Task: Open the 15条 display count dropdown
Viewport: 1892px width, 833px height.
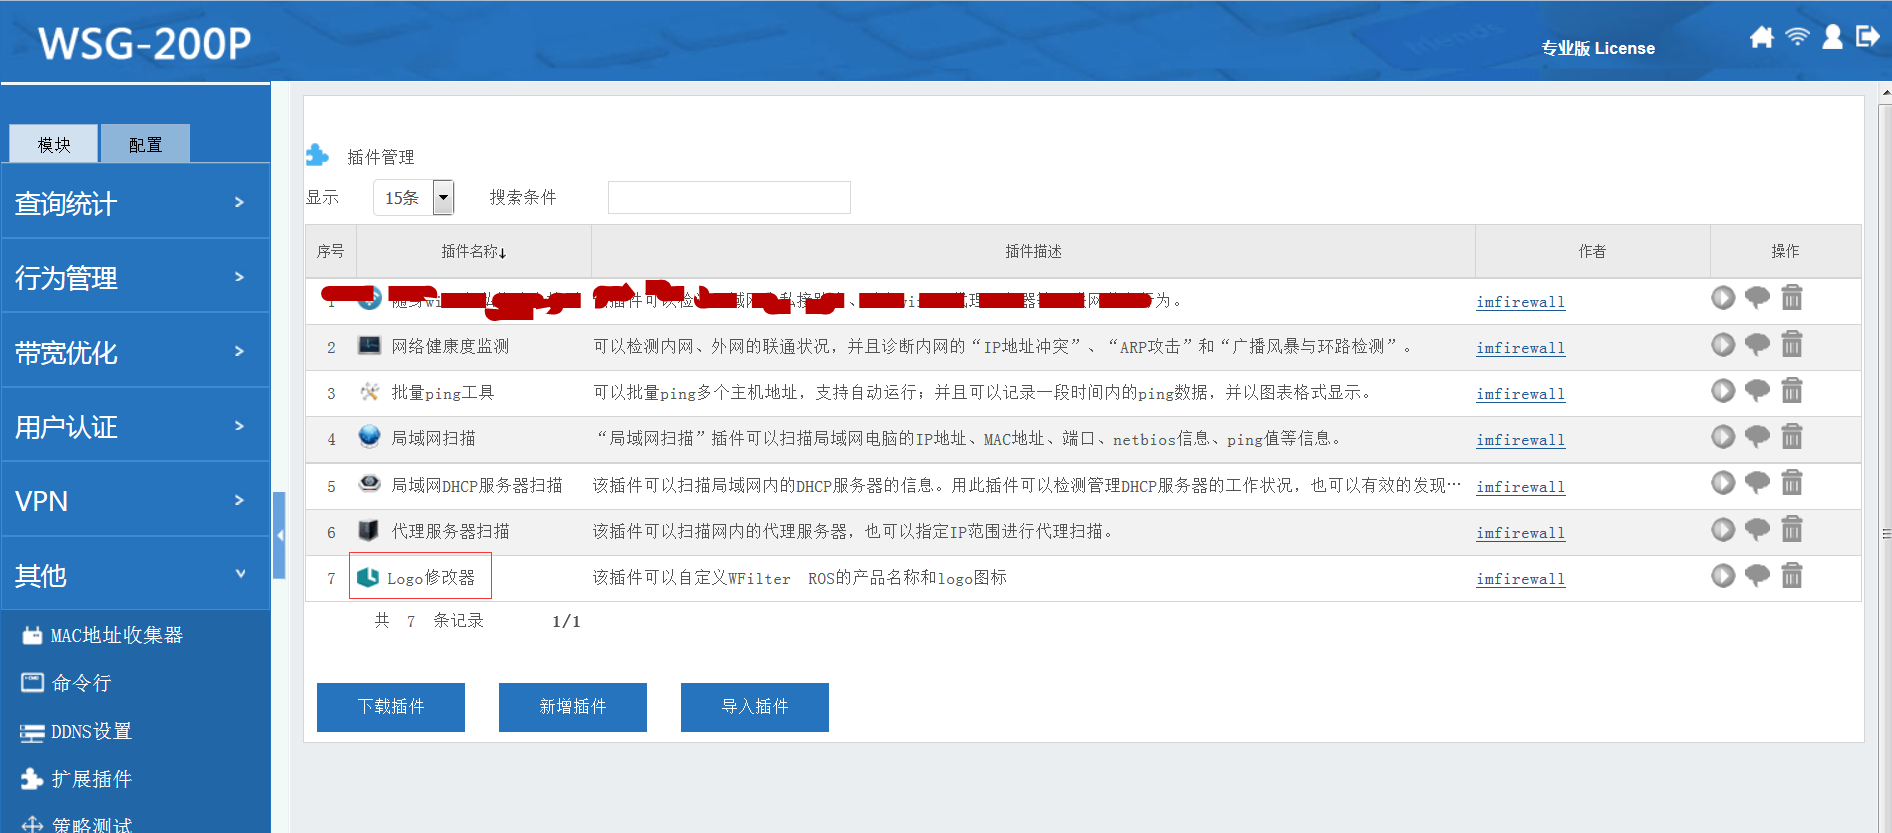Action: click(x=443, y=198)
